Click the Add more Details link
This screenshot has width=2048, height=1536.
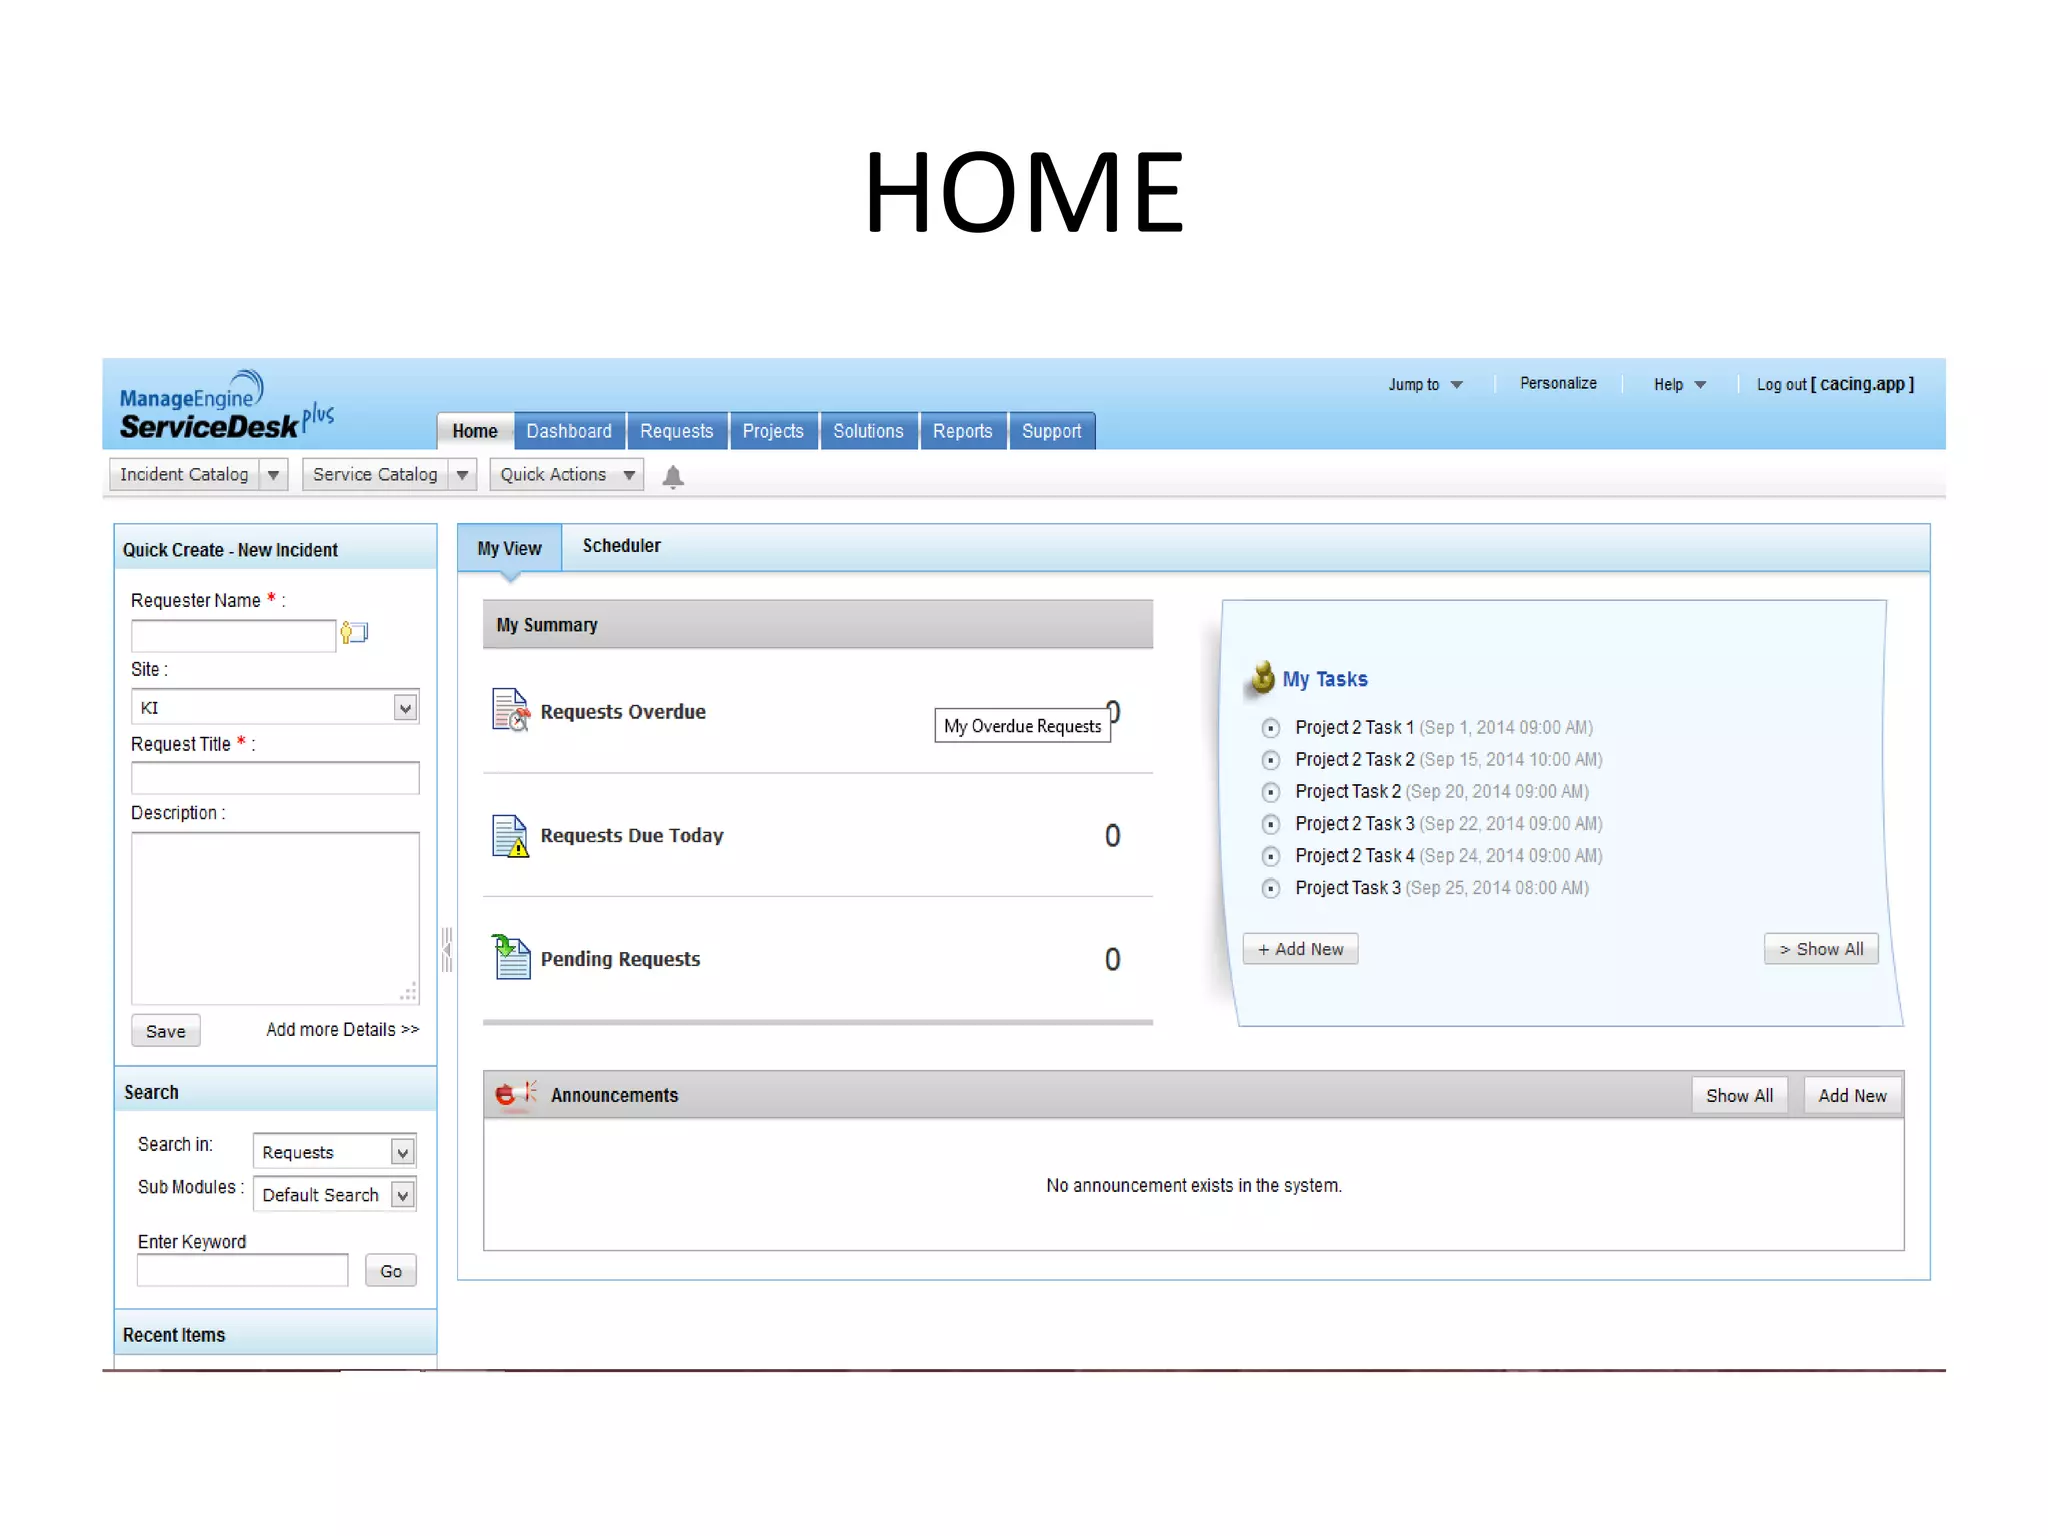click(342, 1030)
